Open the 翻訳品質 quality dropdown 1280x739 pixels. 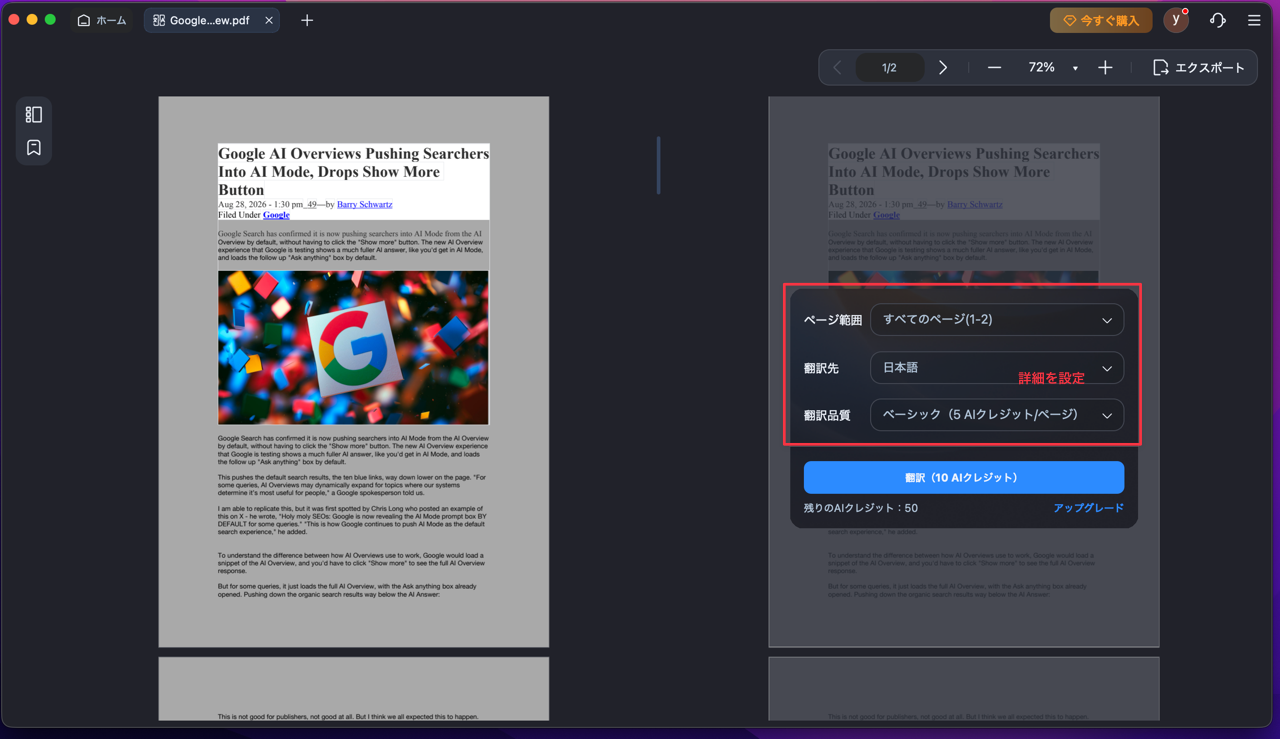coord(997,415)
